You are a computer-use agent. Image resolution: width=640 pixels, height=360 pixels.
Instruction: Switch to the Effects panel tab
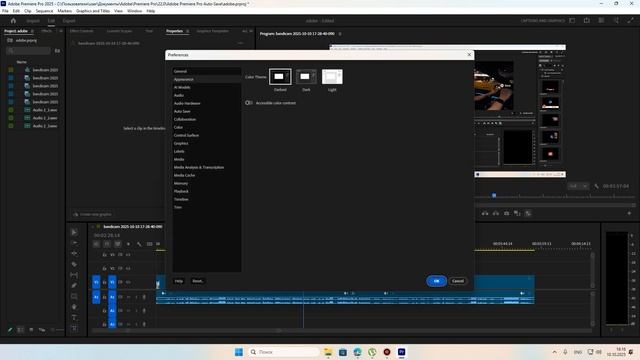pyautogui.click(x=47, y=31)
